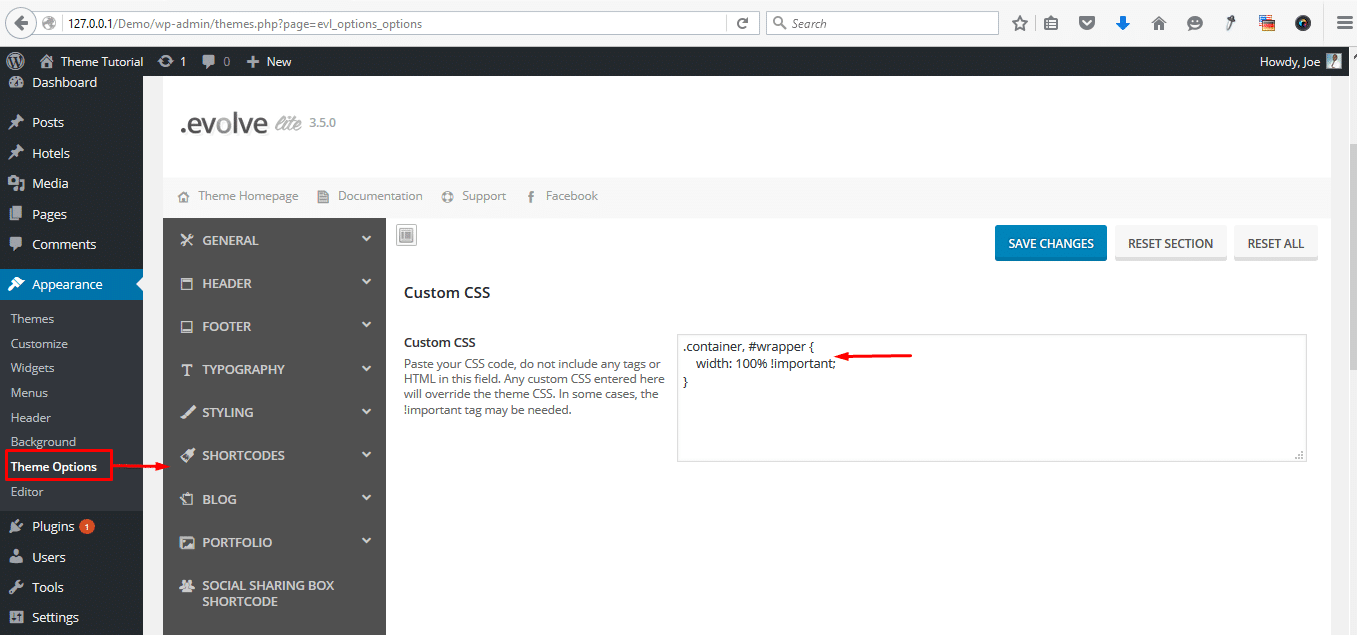Image resolution: width=1357 pixels, height=635 pixels.
Task: Click the WordPress logo in admin bar
Action: (14, 61)
